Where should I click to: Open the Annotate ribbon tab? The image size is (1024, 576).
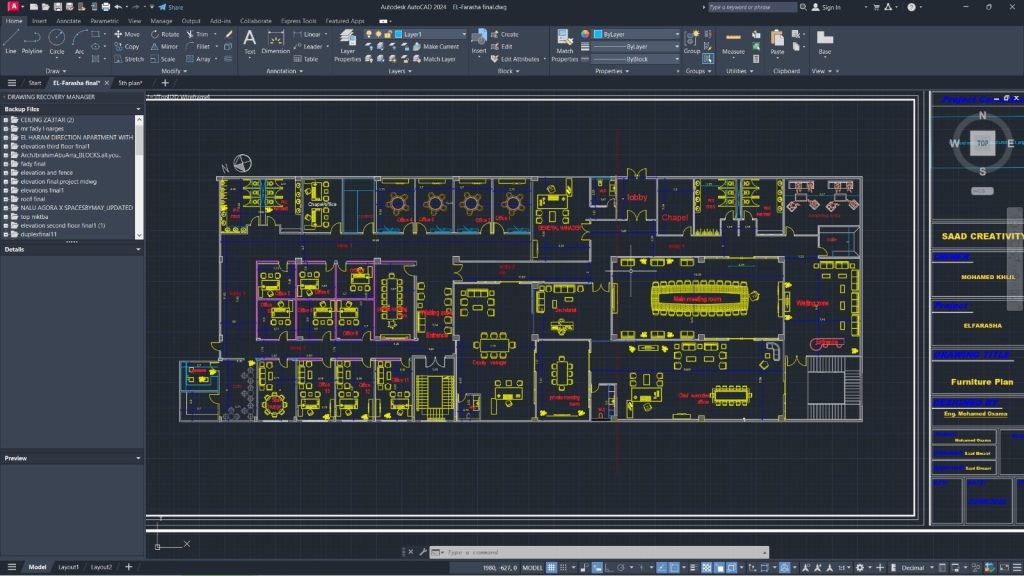pyautogui.click(x=68, y=21)
